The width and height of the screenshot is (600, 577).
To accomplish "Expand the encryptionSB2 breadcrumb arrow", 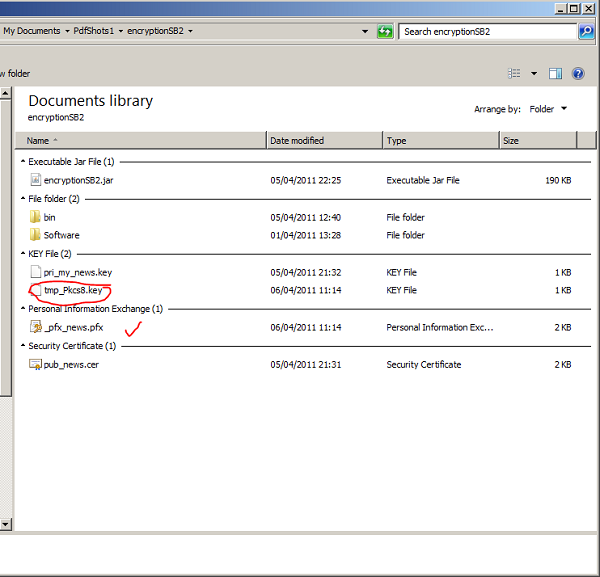I will pos(190,31).
